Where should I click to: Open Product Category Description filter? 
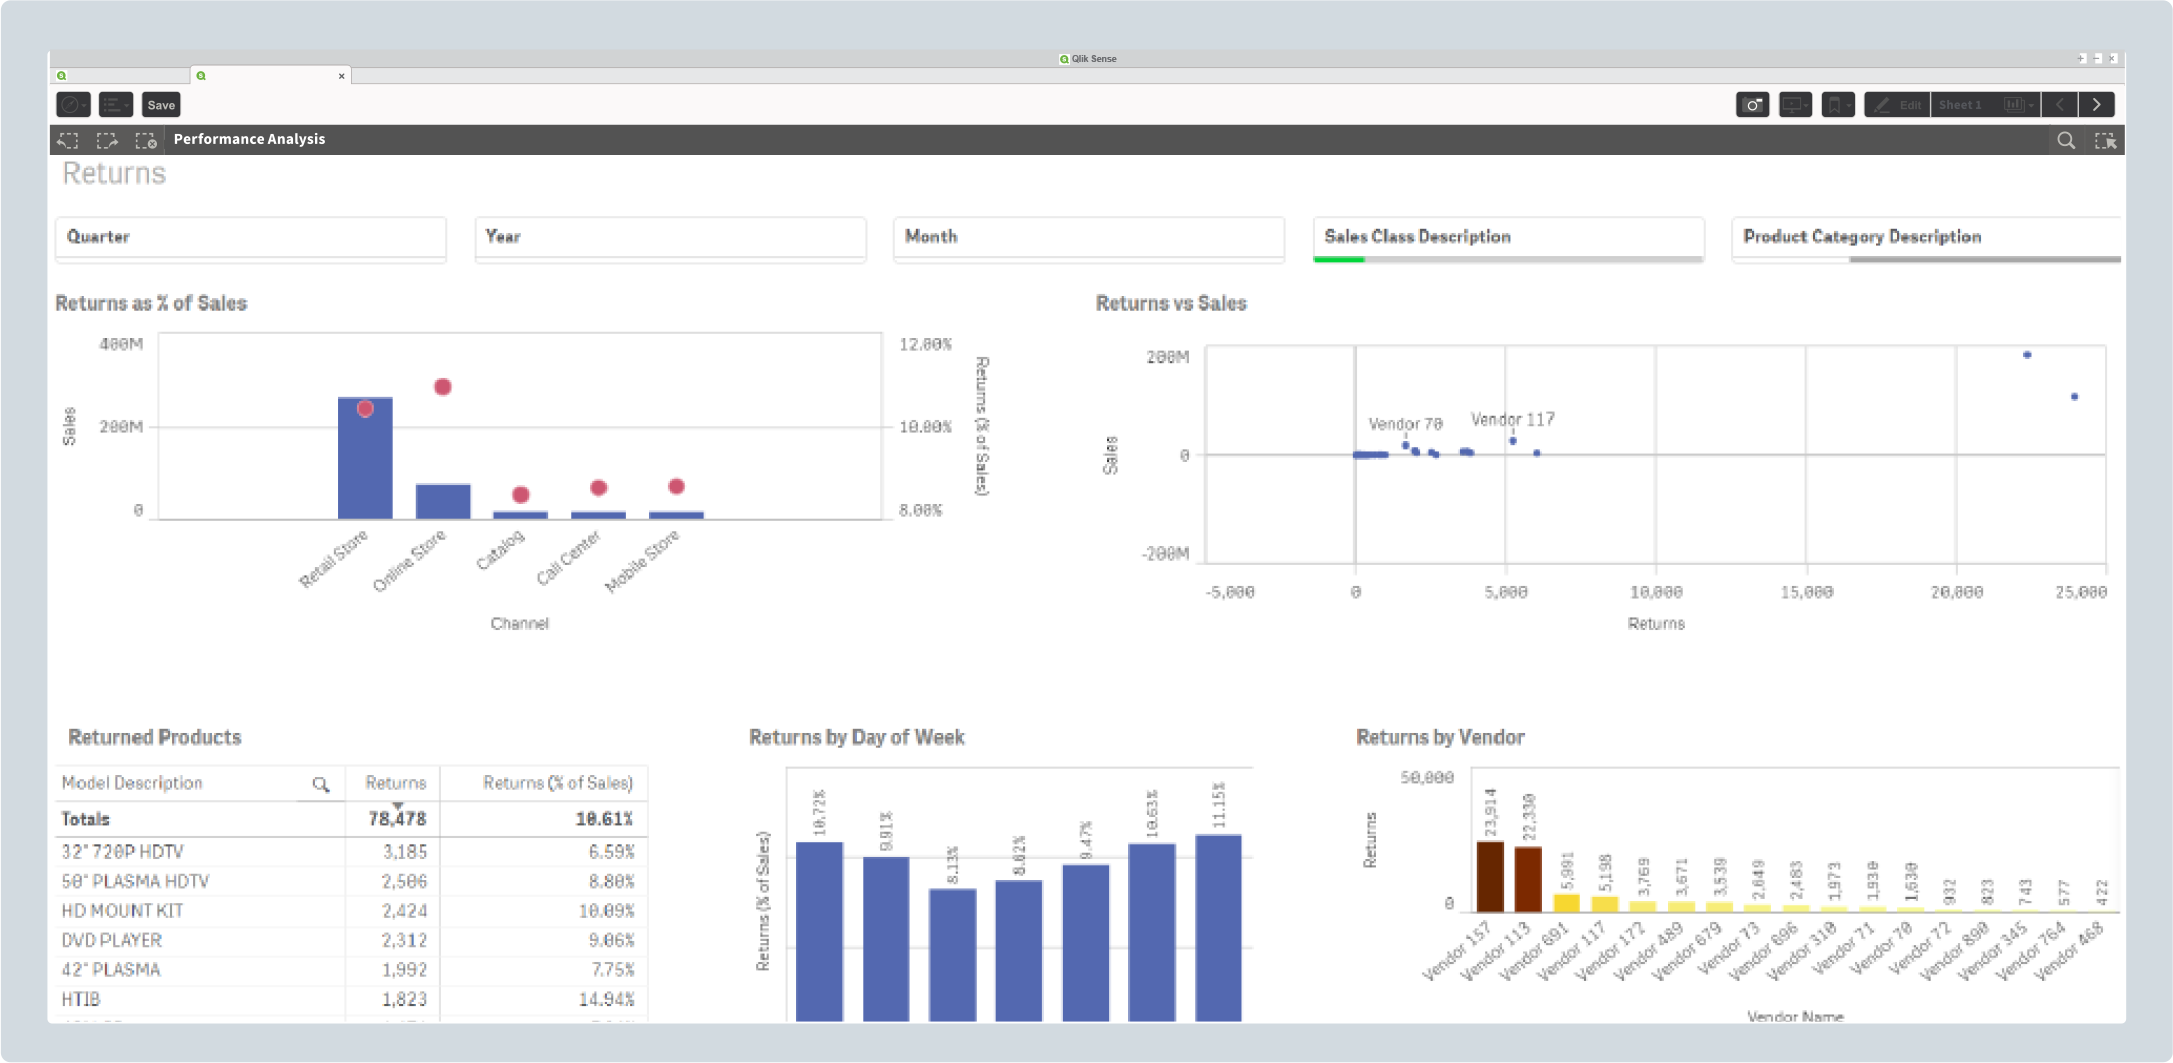pyautogui.click(x=1926, y=238)
